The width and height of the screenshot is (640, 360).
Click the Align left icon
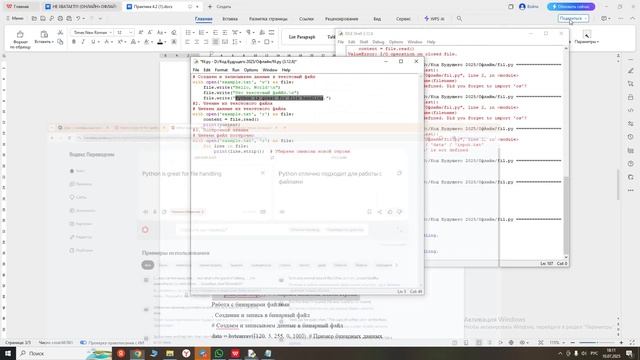(187, 42)
